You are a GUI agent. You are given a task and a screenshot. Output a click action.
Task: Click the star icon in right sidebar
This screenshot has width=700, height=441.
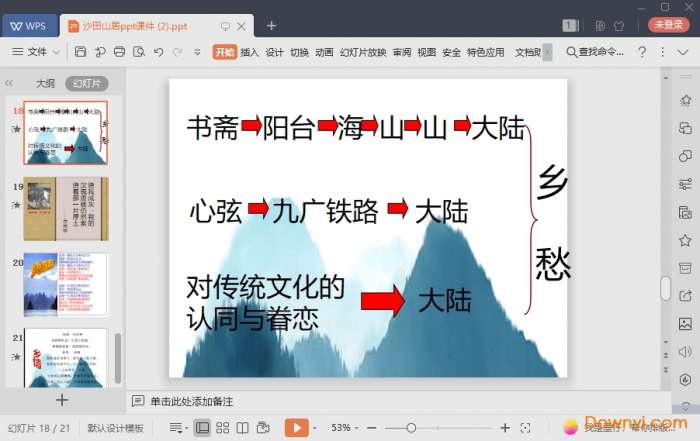pos(685,241)
